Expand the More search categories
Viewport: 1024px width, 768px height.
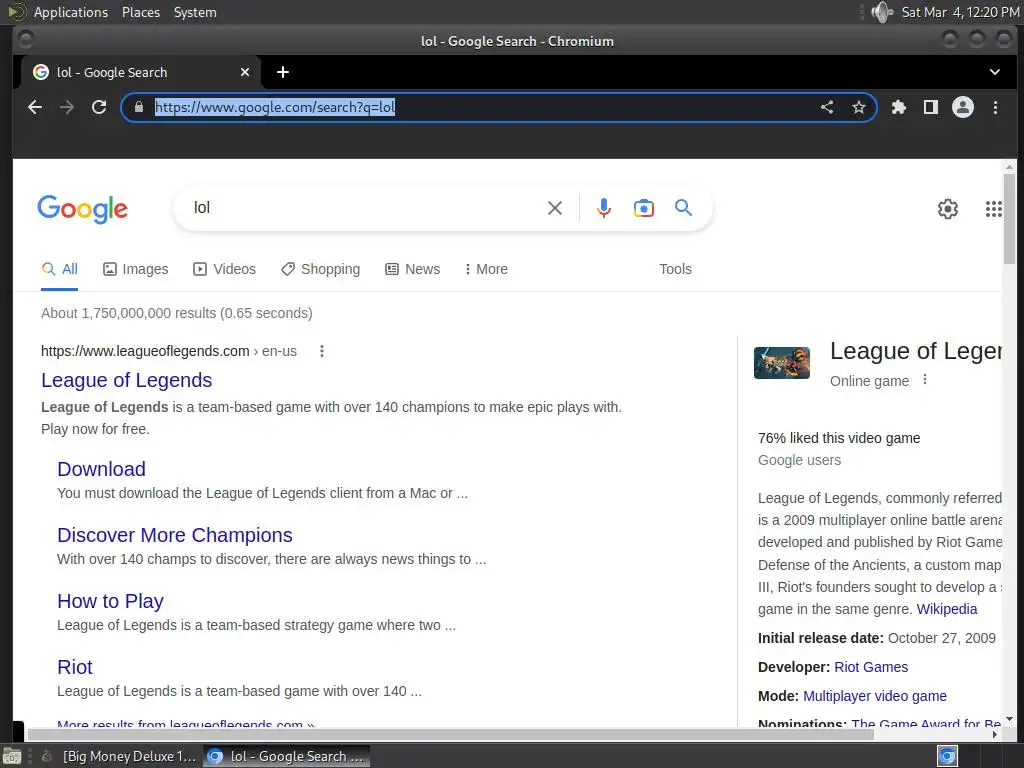486,269
